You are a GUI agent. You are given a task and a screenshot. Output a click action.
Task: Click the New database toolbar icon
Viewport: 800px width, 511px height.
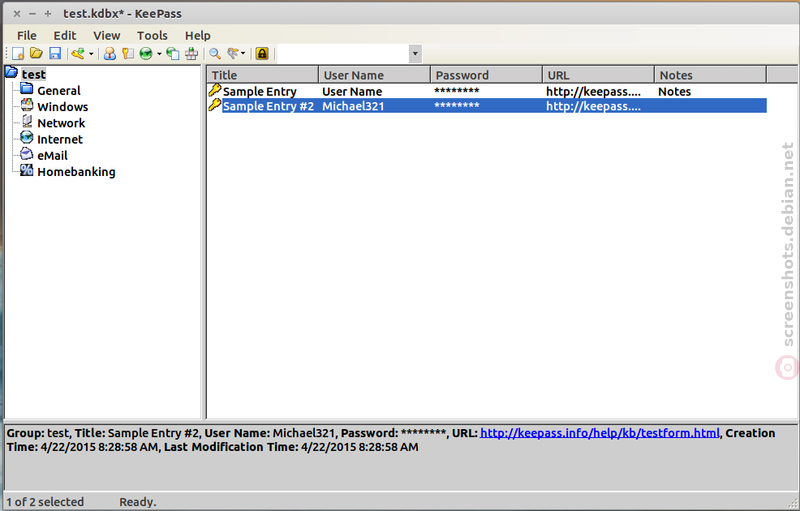[x=18, y=54]
